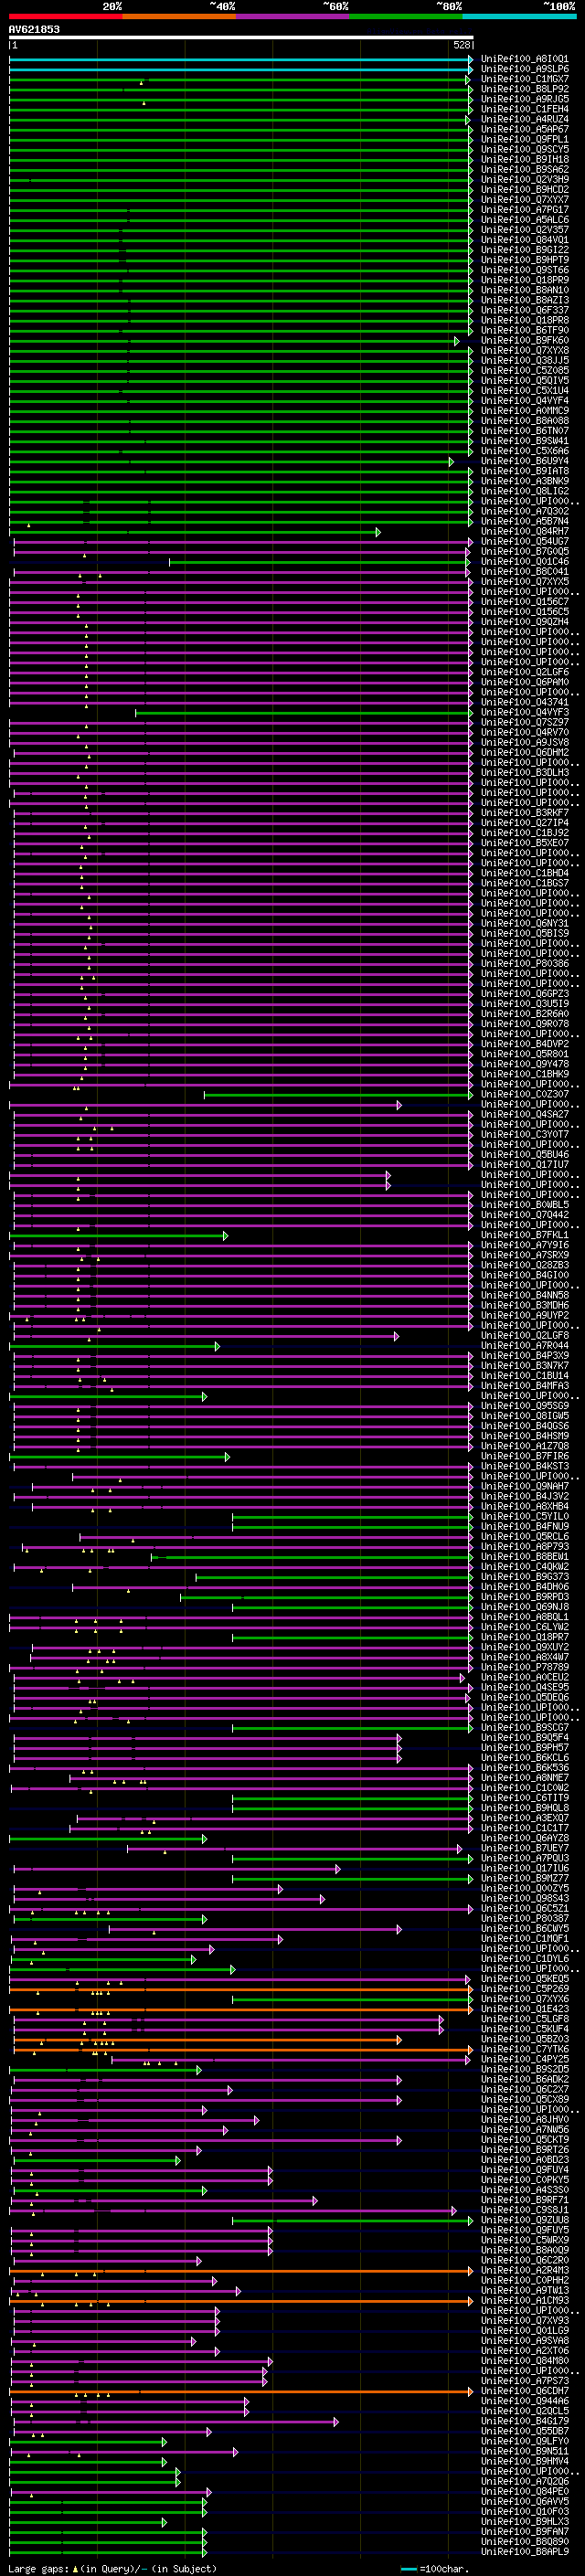Click the UniRef100_A8IOQ1 hit label
The image size is (585, 2576).
(x=524, y=59)
